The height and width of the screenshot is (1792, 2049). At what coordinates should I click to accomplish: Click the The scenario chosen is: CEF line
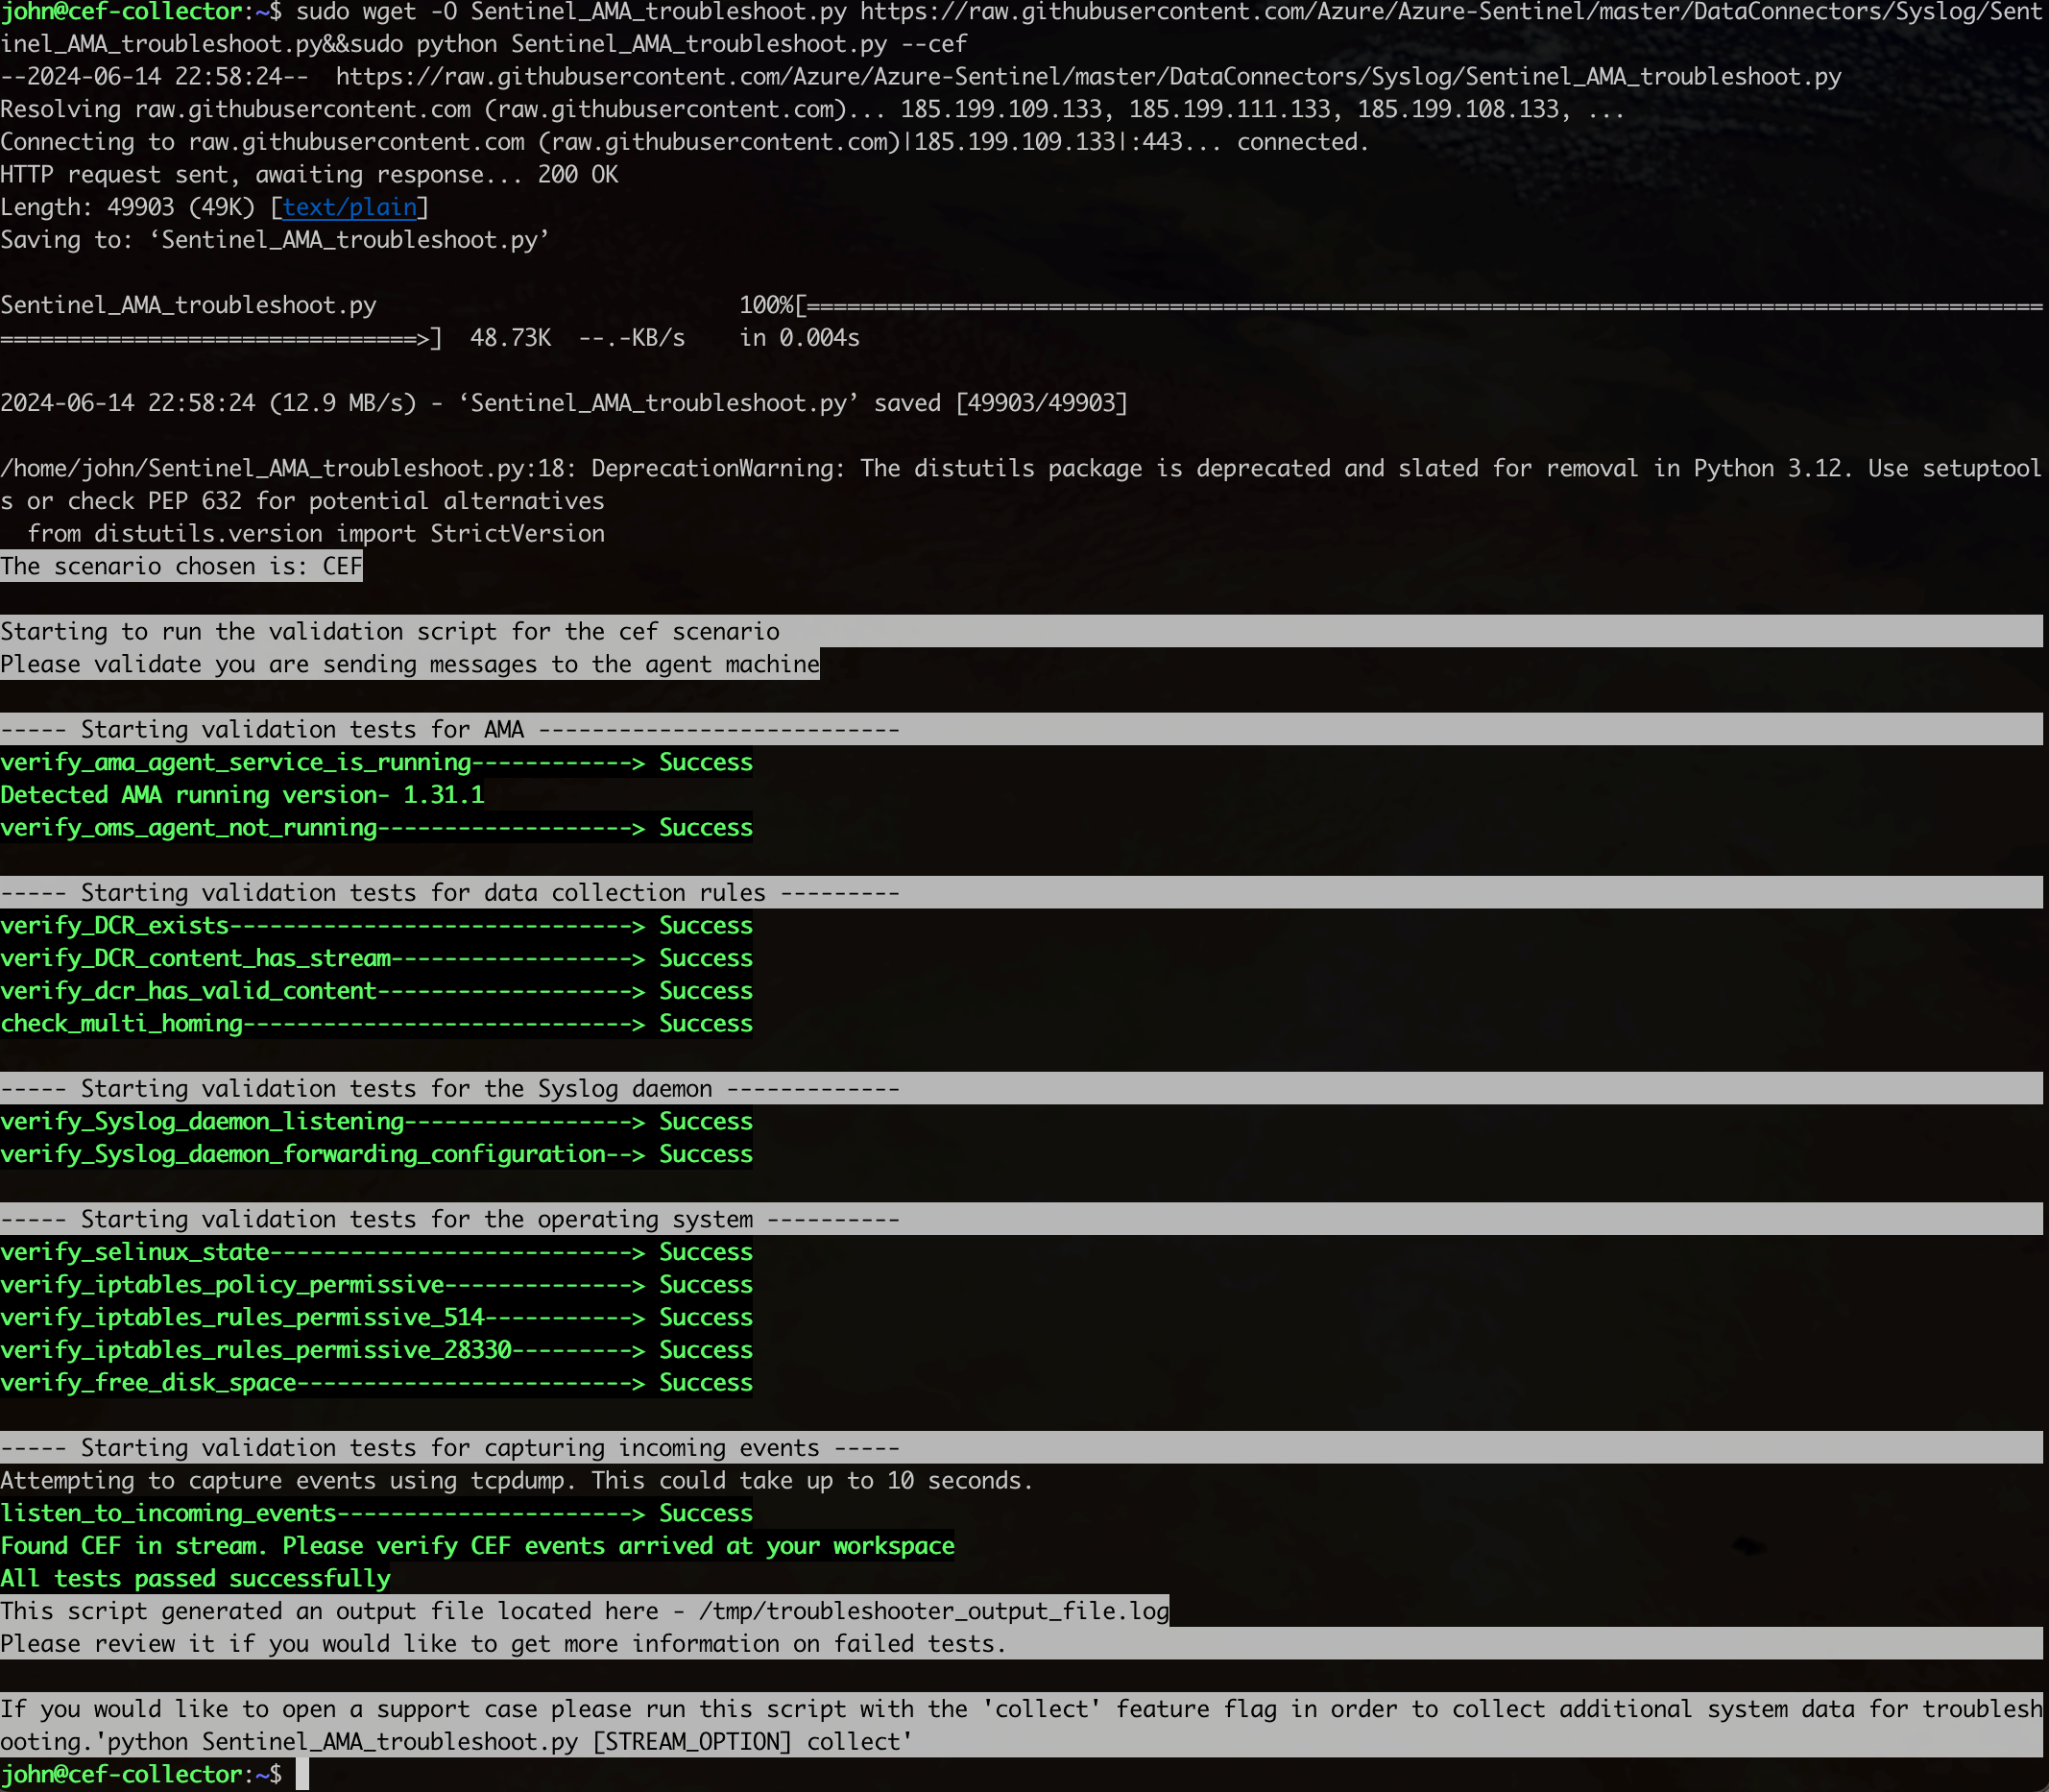181,565
